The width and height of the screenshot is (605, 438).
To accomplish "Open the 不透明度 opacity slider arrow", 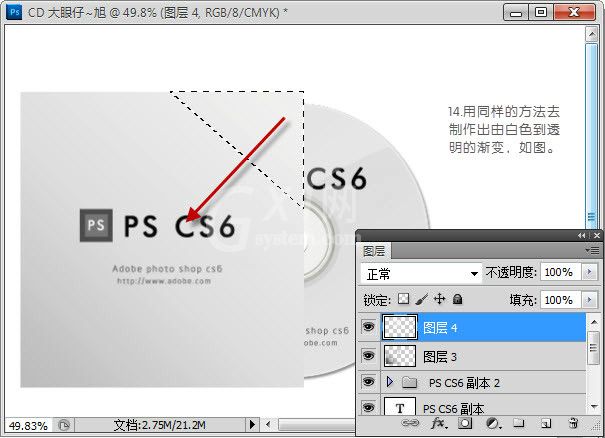I will [x=590, y=272].
